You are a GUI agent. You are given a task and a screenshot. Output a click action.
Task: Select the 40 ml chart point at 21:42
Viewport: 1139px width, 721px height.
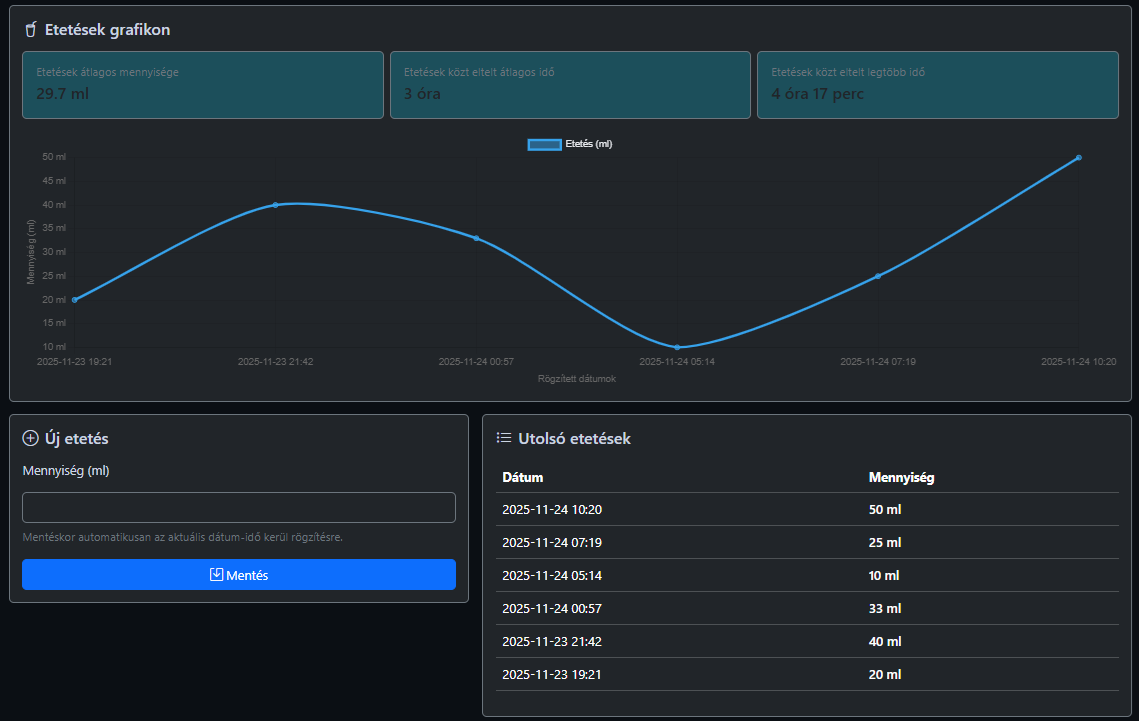[x=275, y=205]
